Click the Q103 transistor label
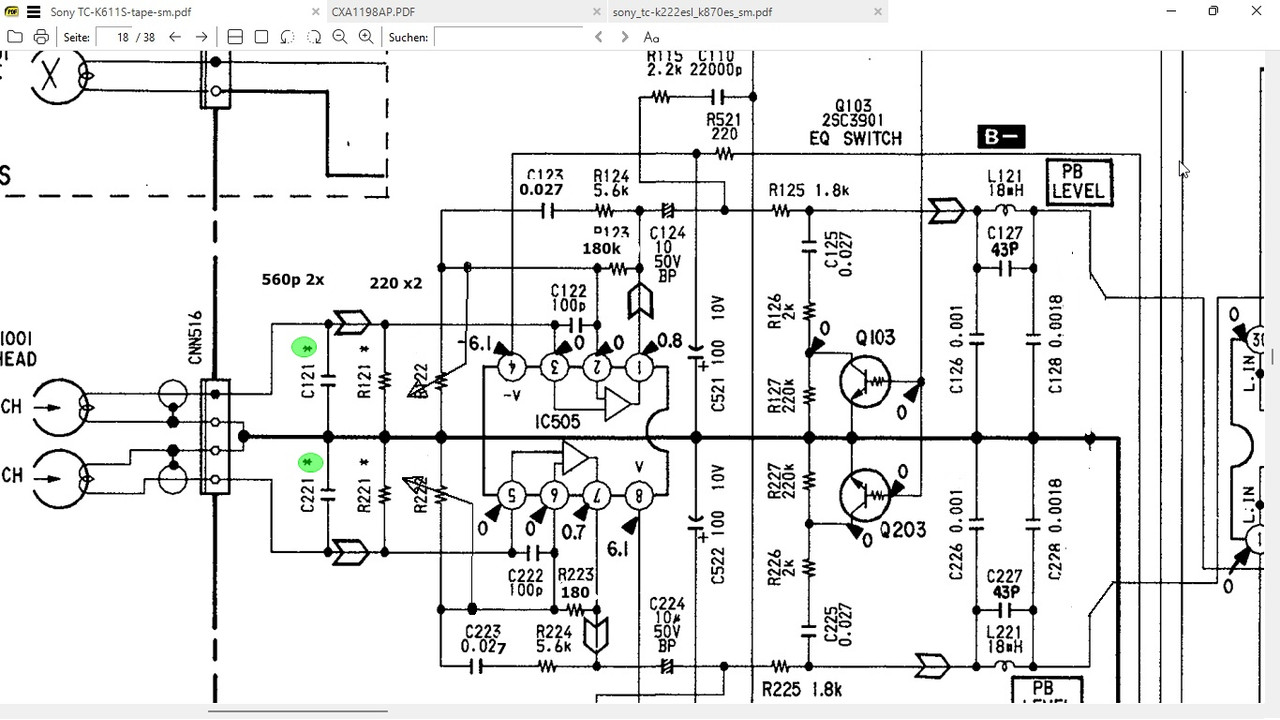1280x720 pixels. coord(876,338)
